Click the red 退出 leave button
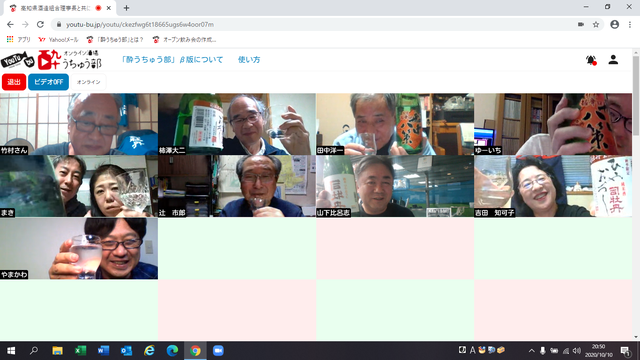 coord(14,82)
